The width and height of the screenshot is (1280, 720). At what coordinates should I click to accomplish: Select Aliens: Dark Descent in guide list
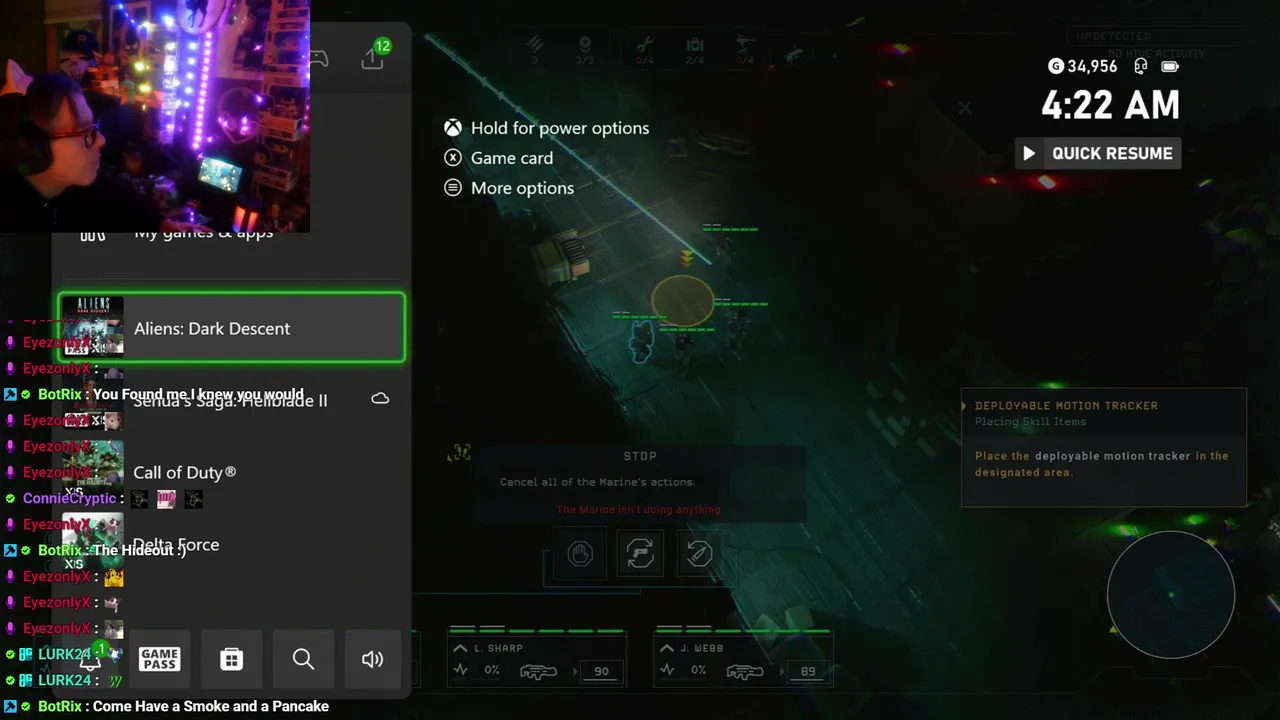tap(232, 328)
